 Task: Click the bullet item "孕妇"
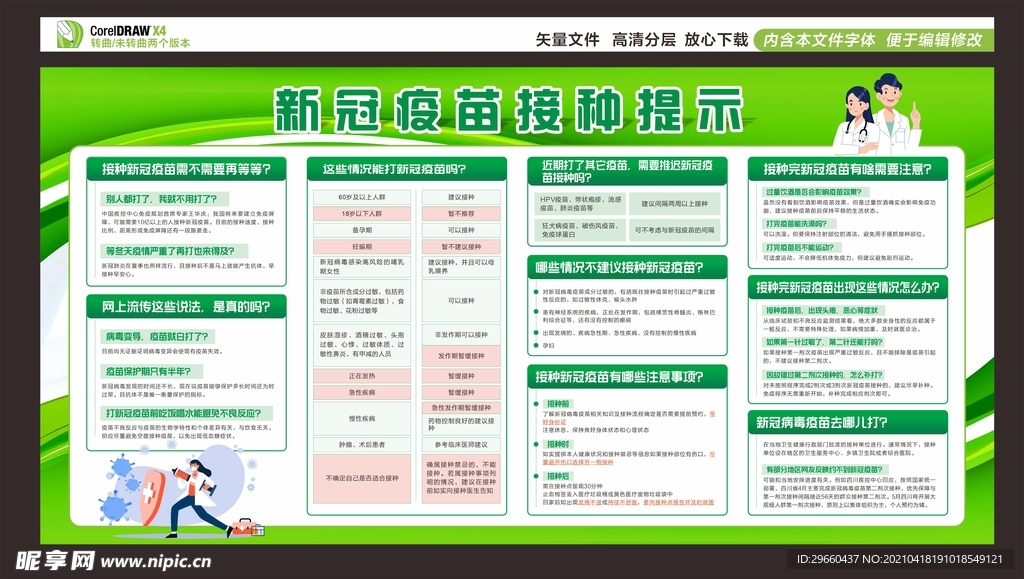click(548, 346)
